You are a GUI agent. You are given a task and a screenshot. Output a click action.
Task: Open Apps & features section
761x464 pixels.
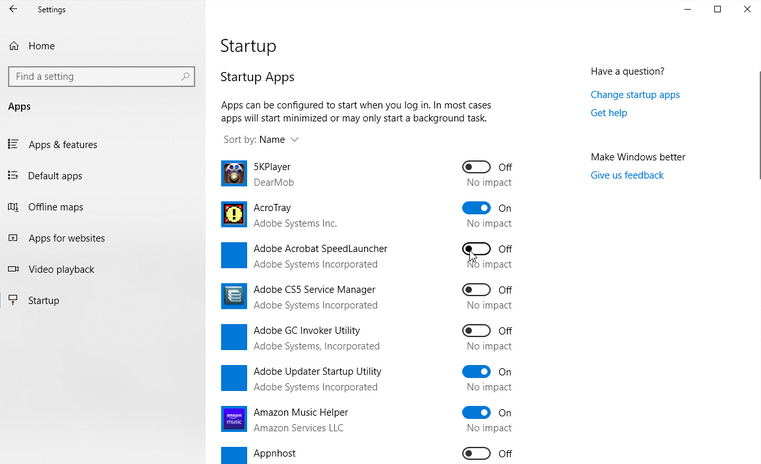point(63,145)
